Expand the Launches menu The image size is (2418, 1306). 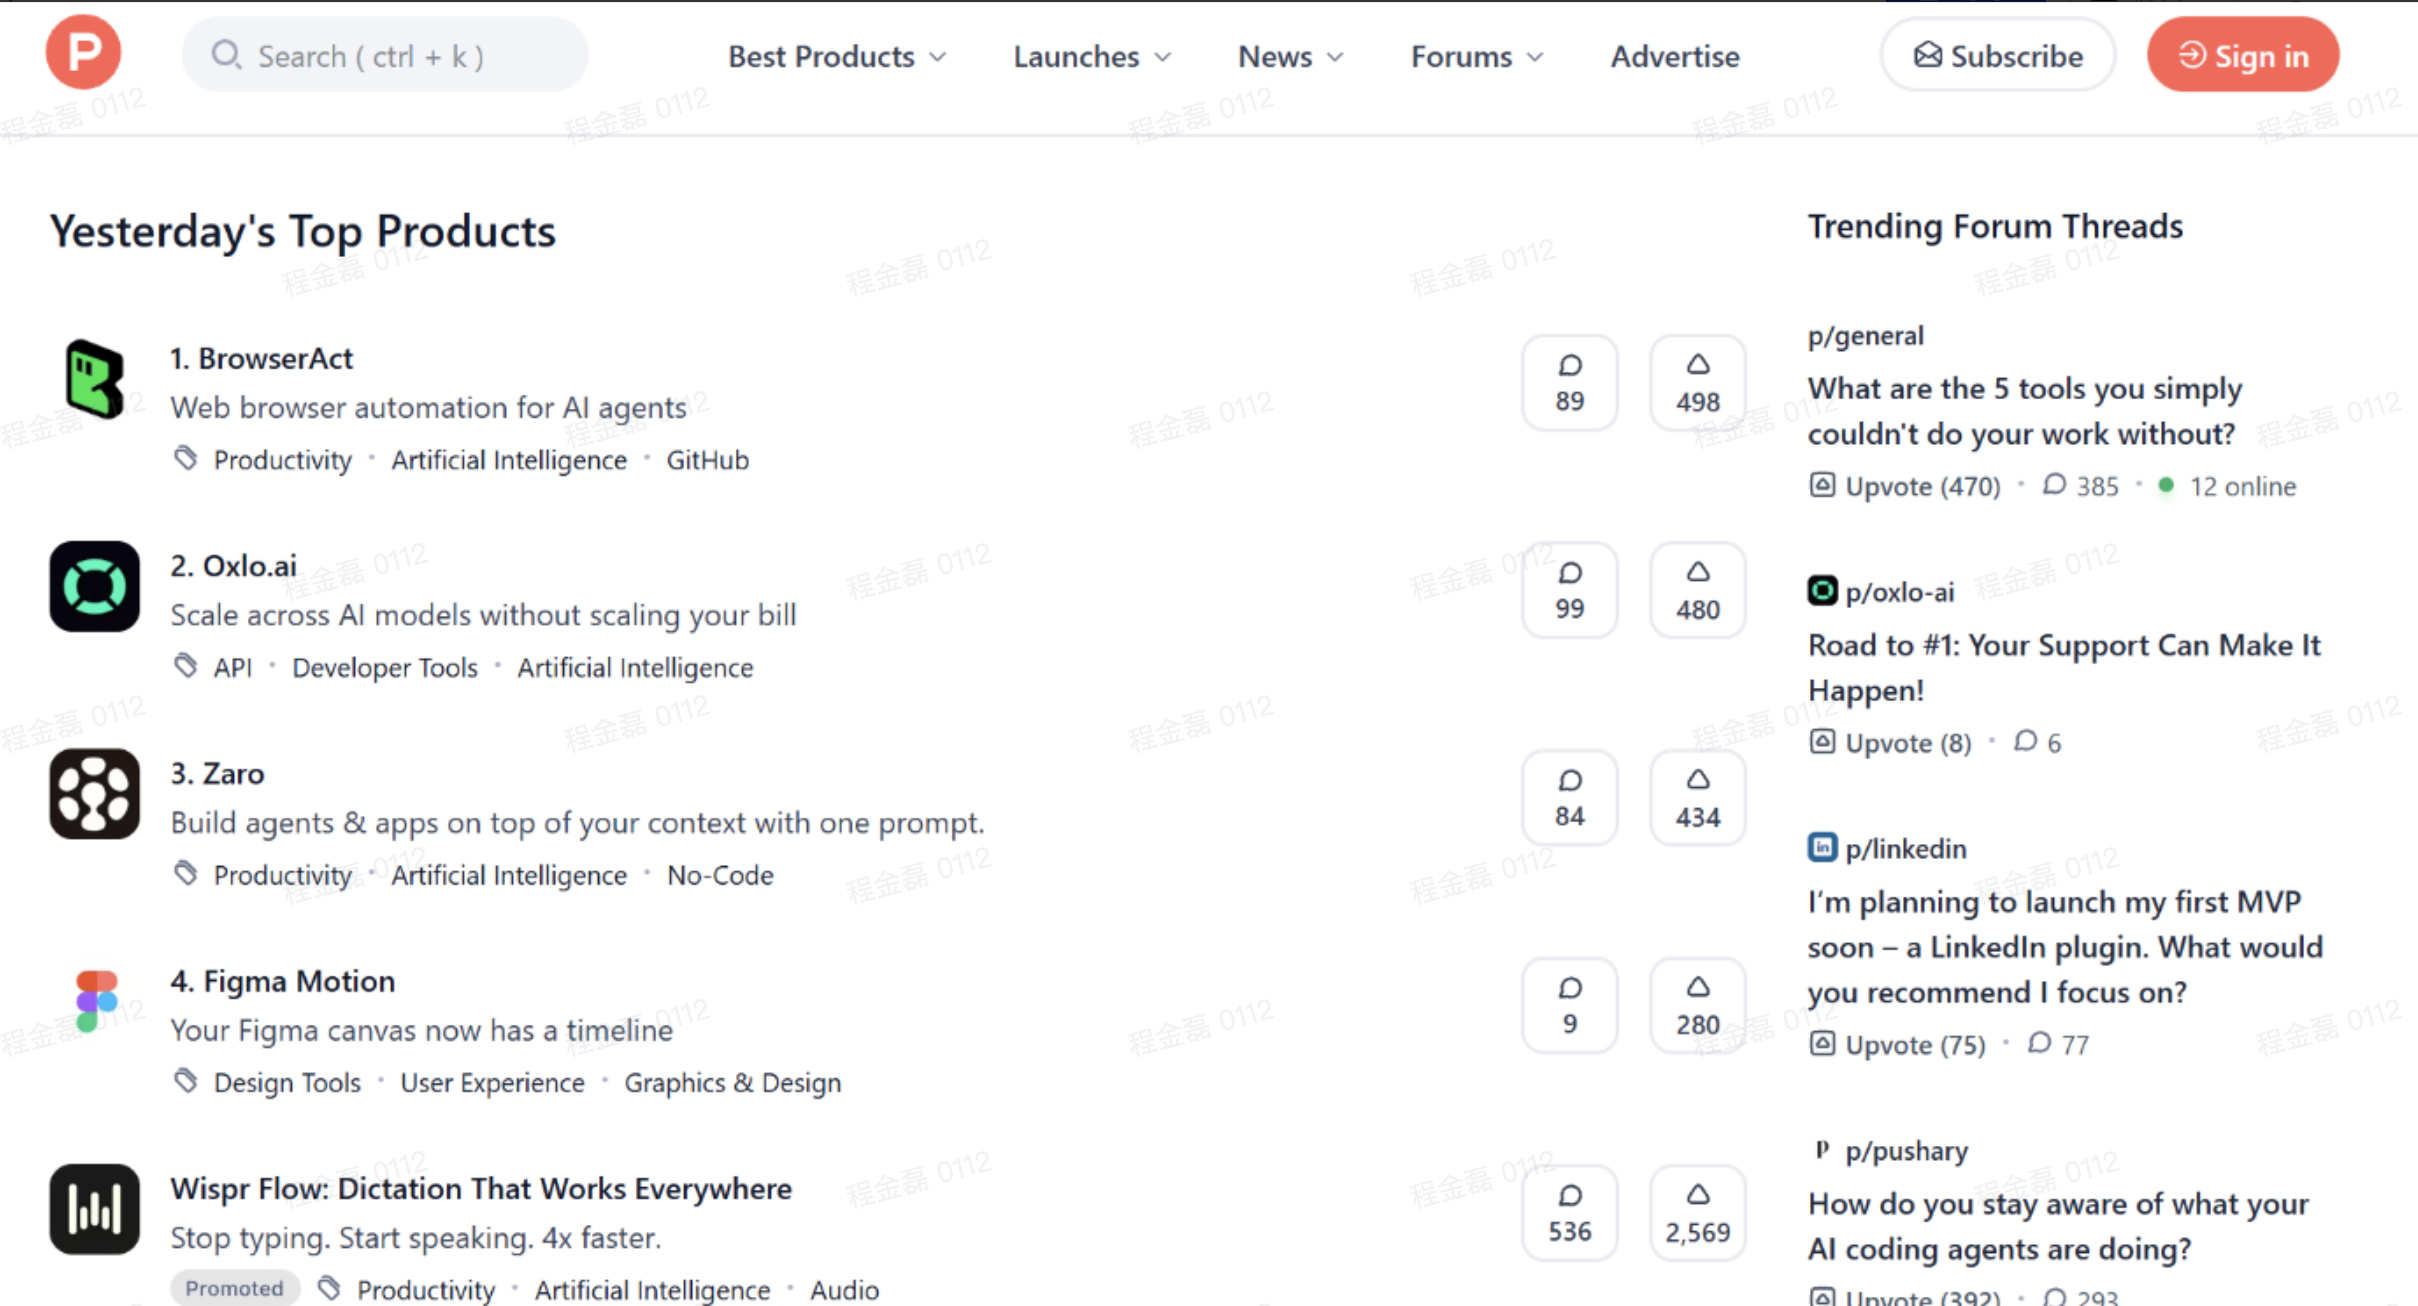pos(1092,56)
